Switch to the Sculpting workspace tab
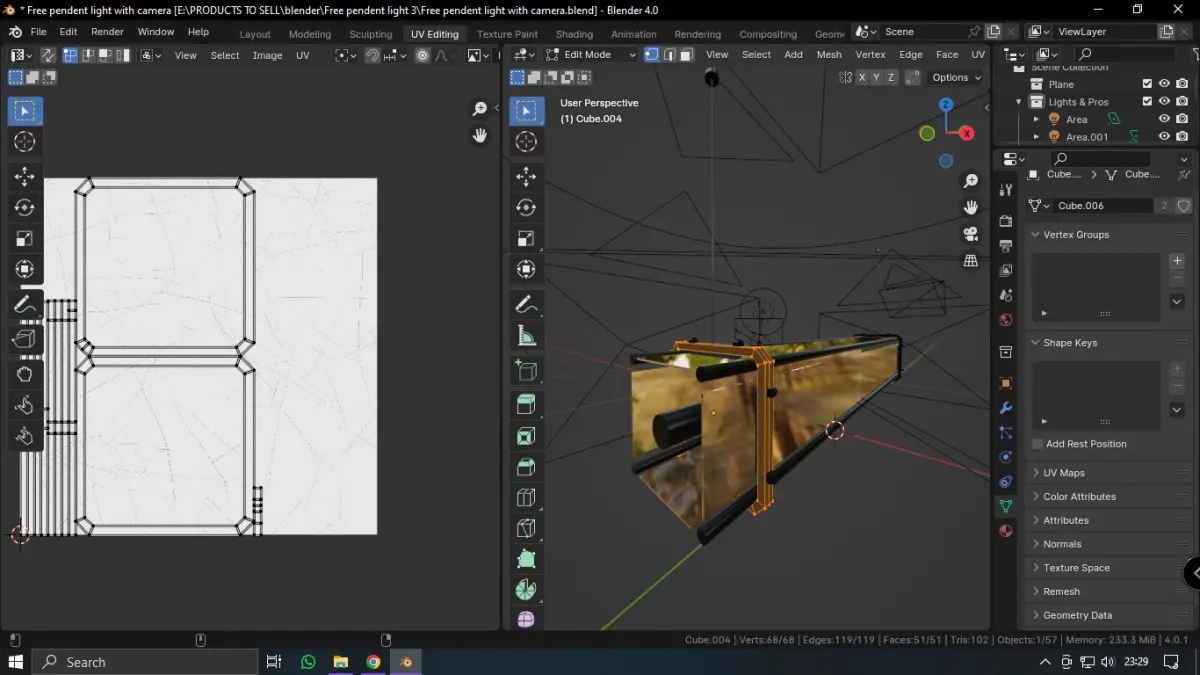 (x=371, y=34)
